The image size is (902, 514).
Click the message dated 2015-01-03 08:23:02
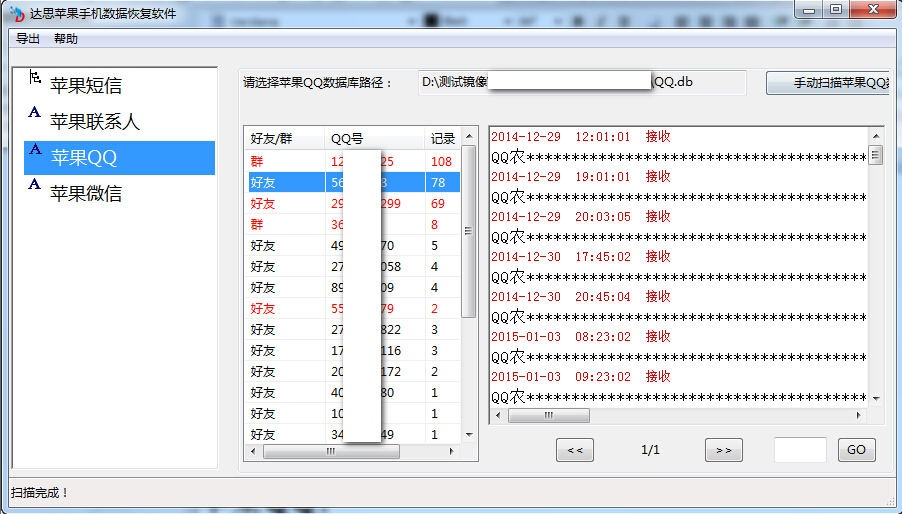(x=581, y=336)
